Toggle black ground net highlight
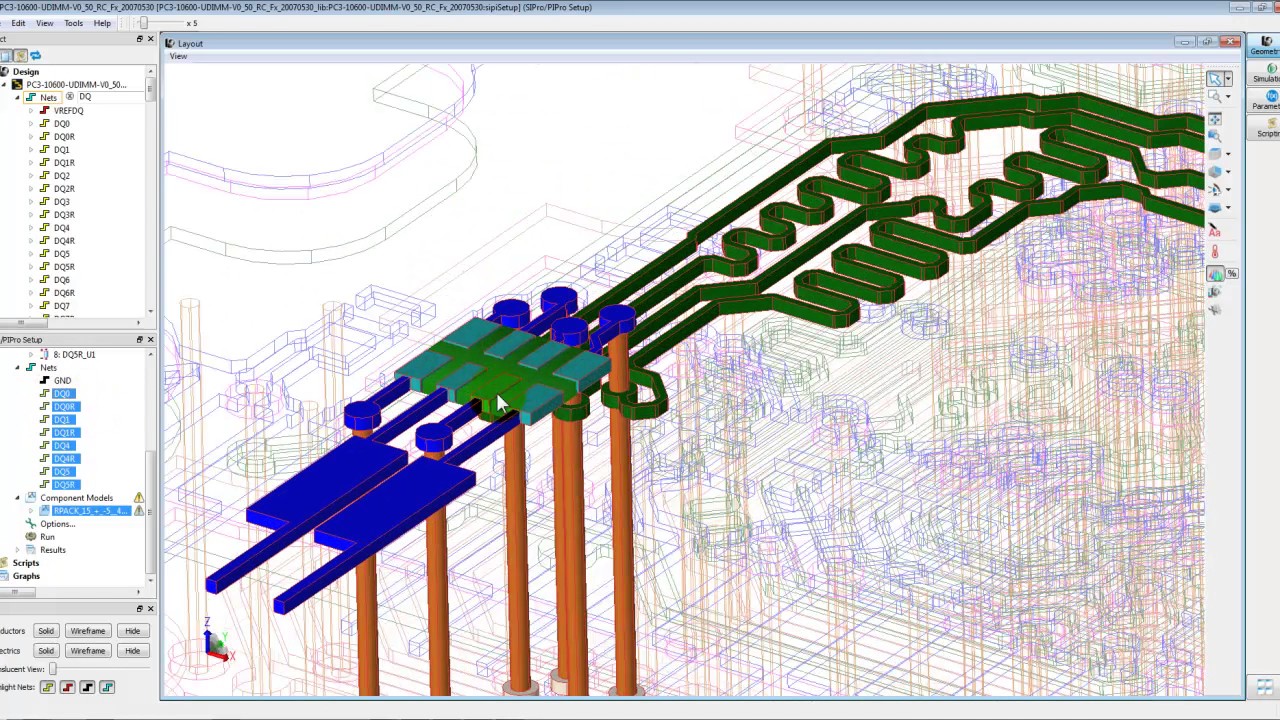1280x720 pixels. coord(87,687)
